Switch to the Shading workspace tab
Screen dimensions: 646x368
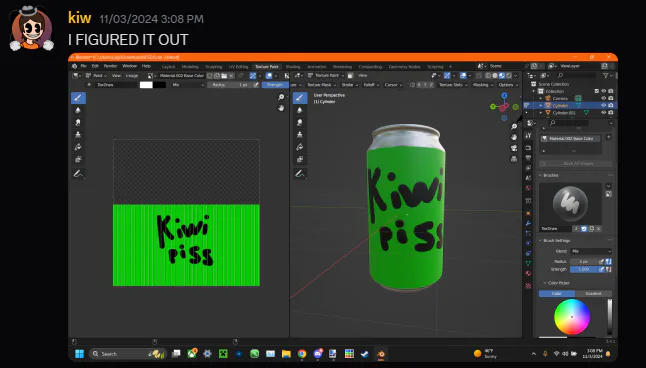click(x=293, y=67)
